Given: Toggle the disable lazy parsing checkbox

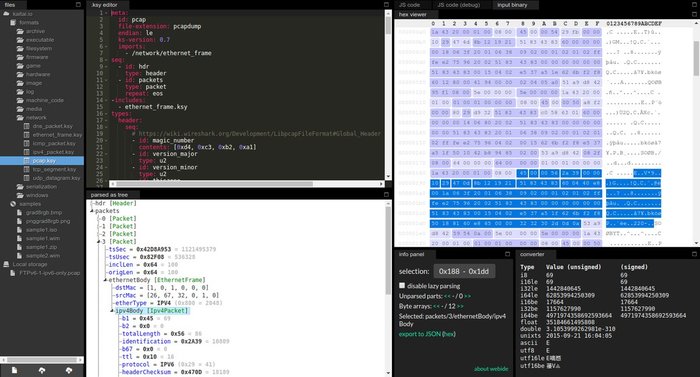Looking at the screenshot, I should pos(402,285).
